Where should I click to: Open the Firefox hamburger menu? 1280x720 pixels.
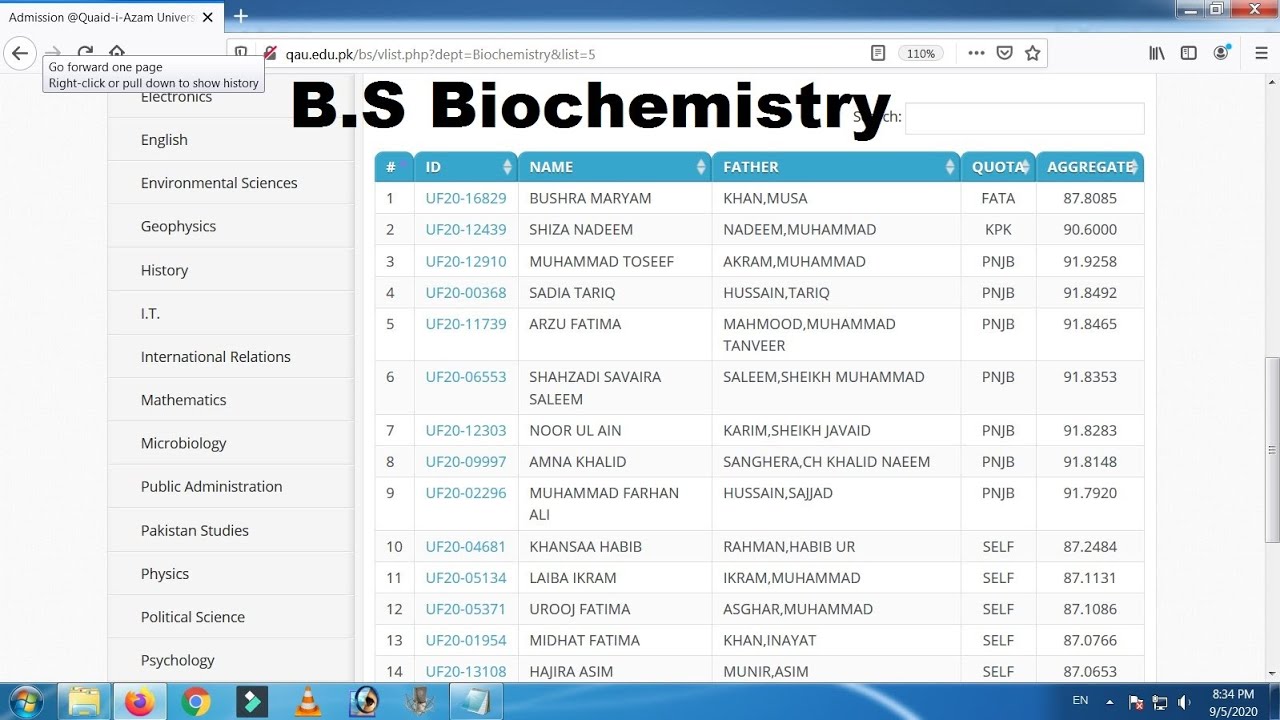pyautogui.click(x=1261, y=53)
